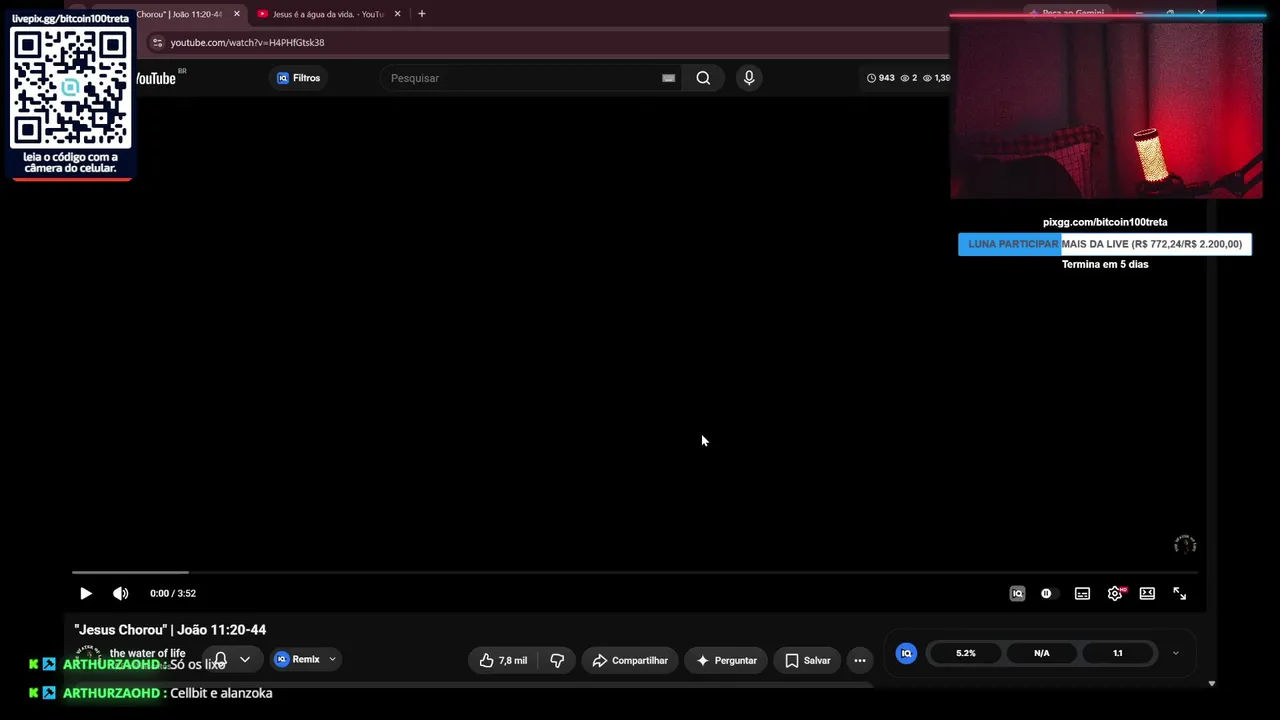The width and height of the screenshot is (1280, 720).
Task: Enter full screen mode
Action: [x=1180, y=593]
